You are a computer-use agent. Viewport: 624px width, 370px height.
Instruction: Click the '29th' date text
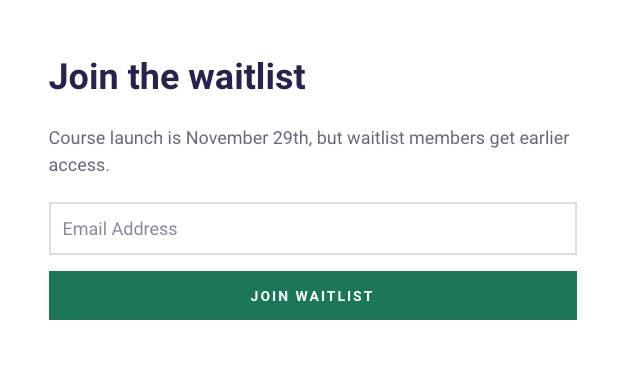(292, 138)
